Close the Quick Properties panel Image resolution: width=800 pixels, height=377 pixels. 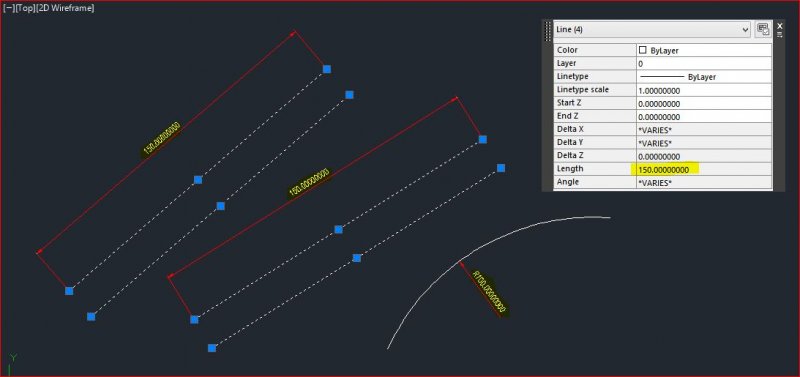point(780,25)
